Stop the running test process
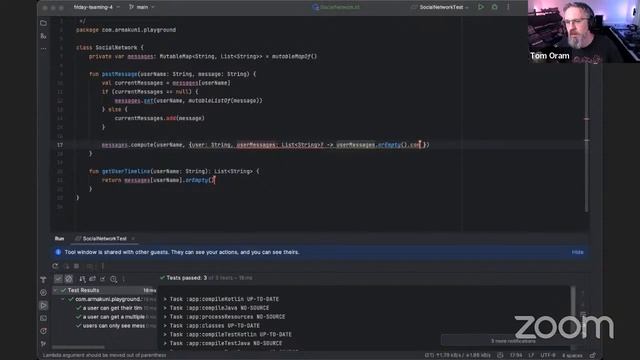 point(76,266)
